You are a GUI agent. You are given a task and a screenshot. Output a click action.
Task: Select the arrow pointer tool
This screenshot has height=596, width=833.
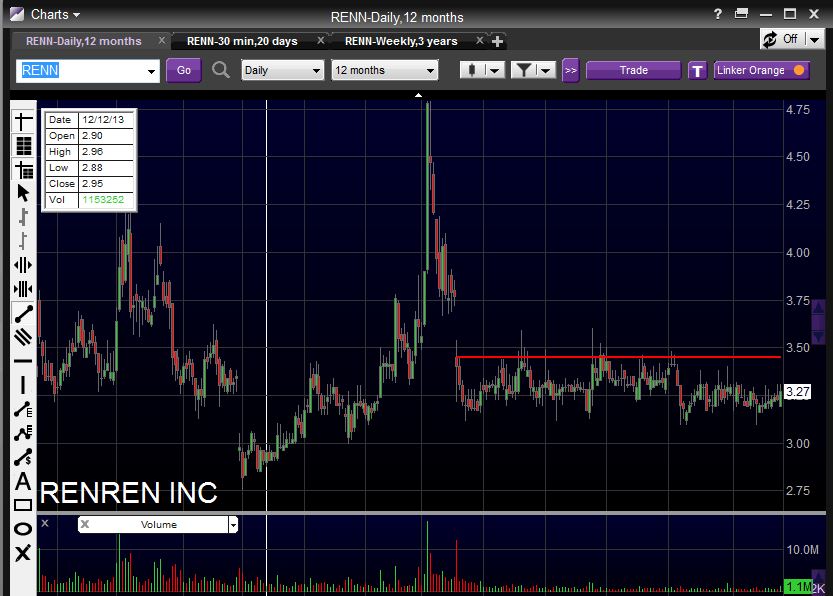23,193
